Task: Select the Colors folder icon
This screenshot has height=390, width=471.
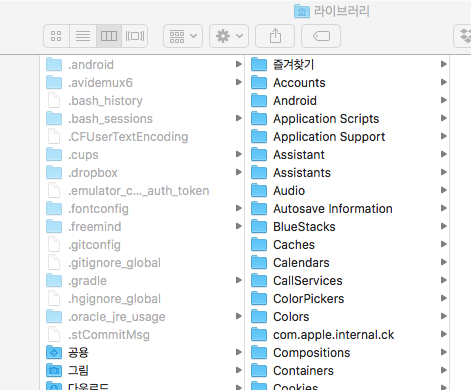Action: 259,316
